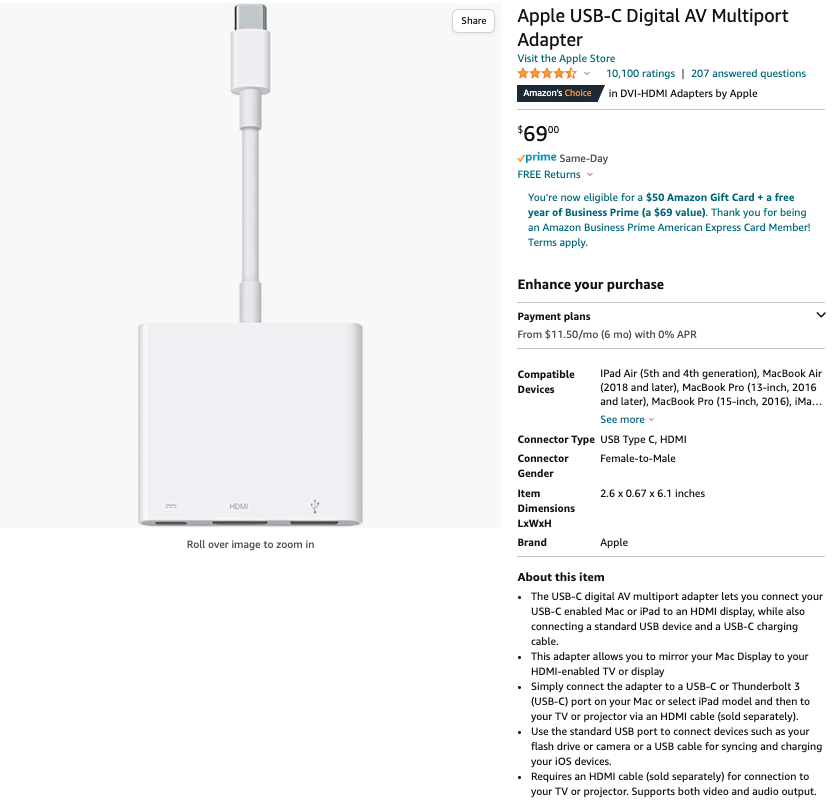Click the $69.00 price
This screenshot has width=840, height=806.
coord(539,134)
